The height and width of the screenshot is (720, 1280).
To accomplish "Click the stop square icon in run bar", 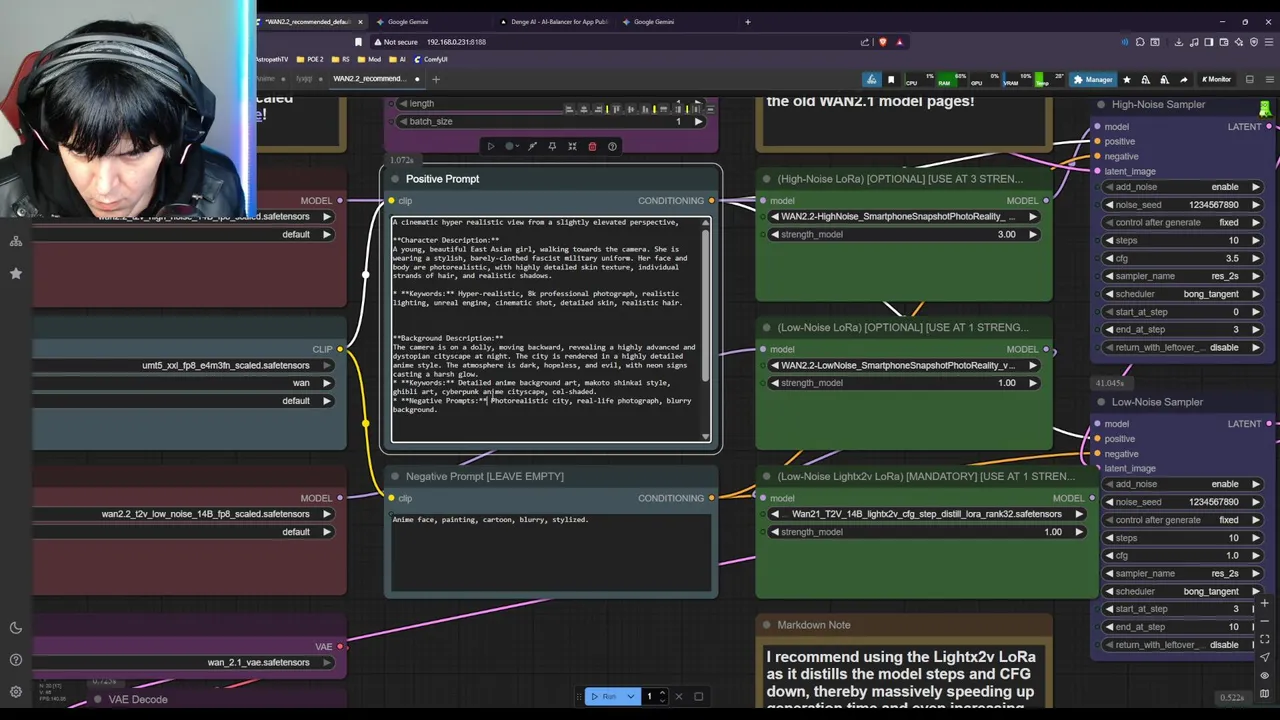I will click(x=698, y=696).
